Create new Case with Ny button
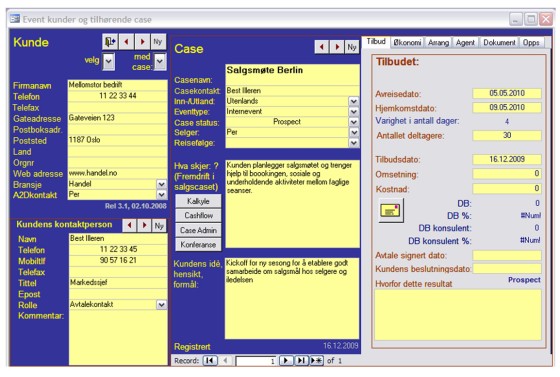 (x=352, y=47)
